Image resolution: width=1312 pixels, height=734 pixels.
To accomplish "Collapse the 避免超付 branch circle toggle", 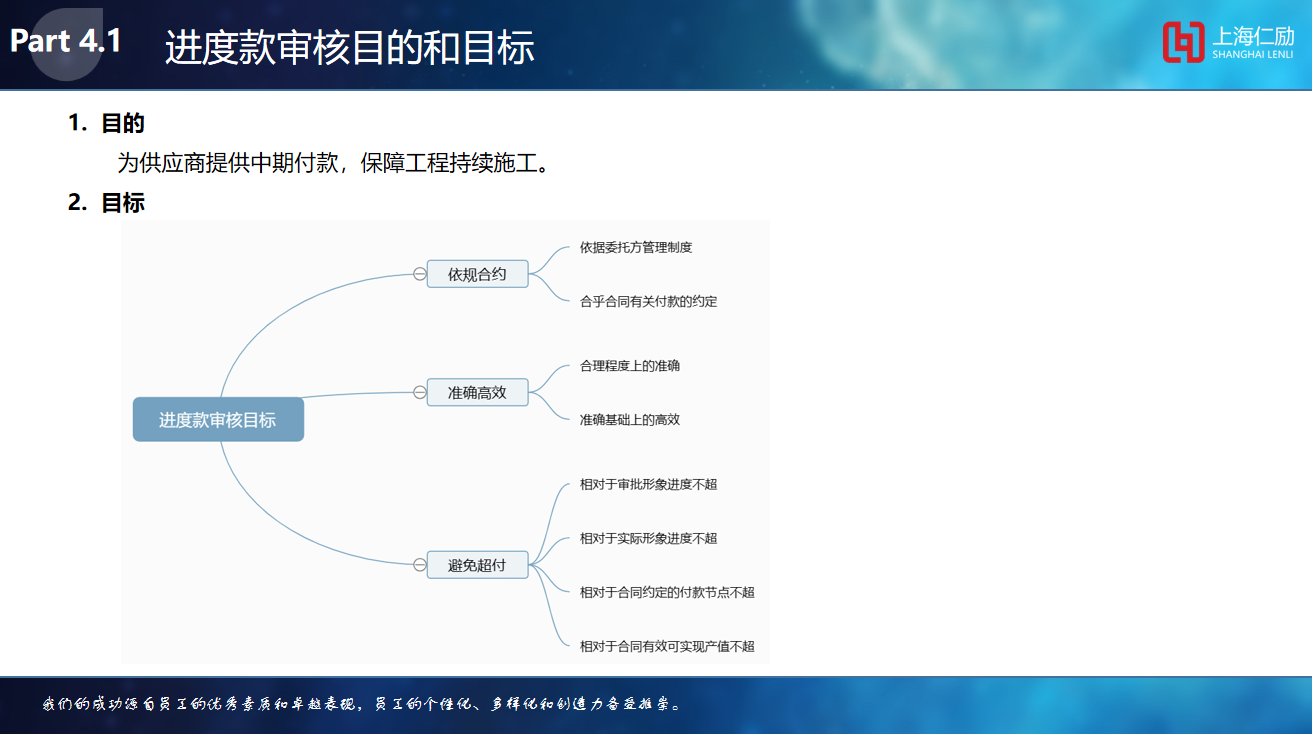I will [x=420, y=565].
